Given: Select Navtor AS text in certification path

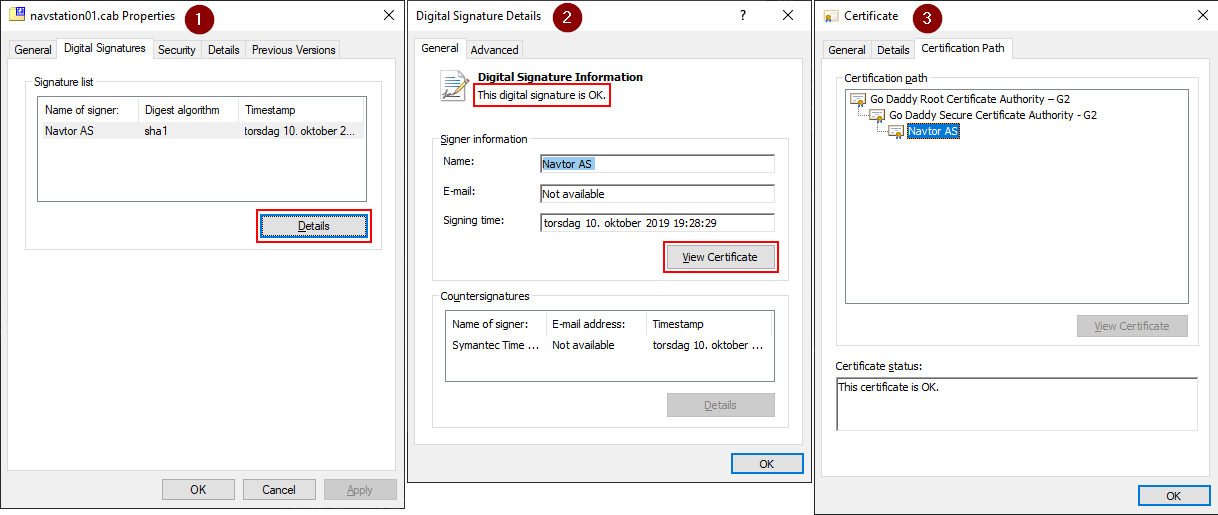Looking at the screenshot, I should coord(933,131).
